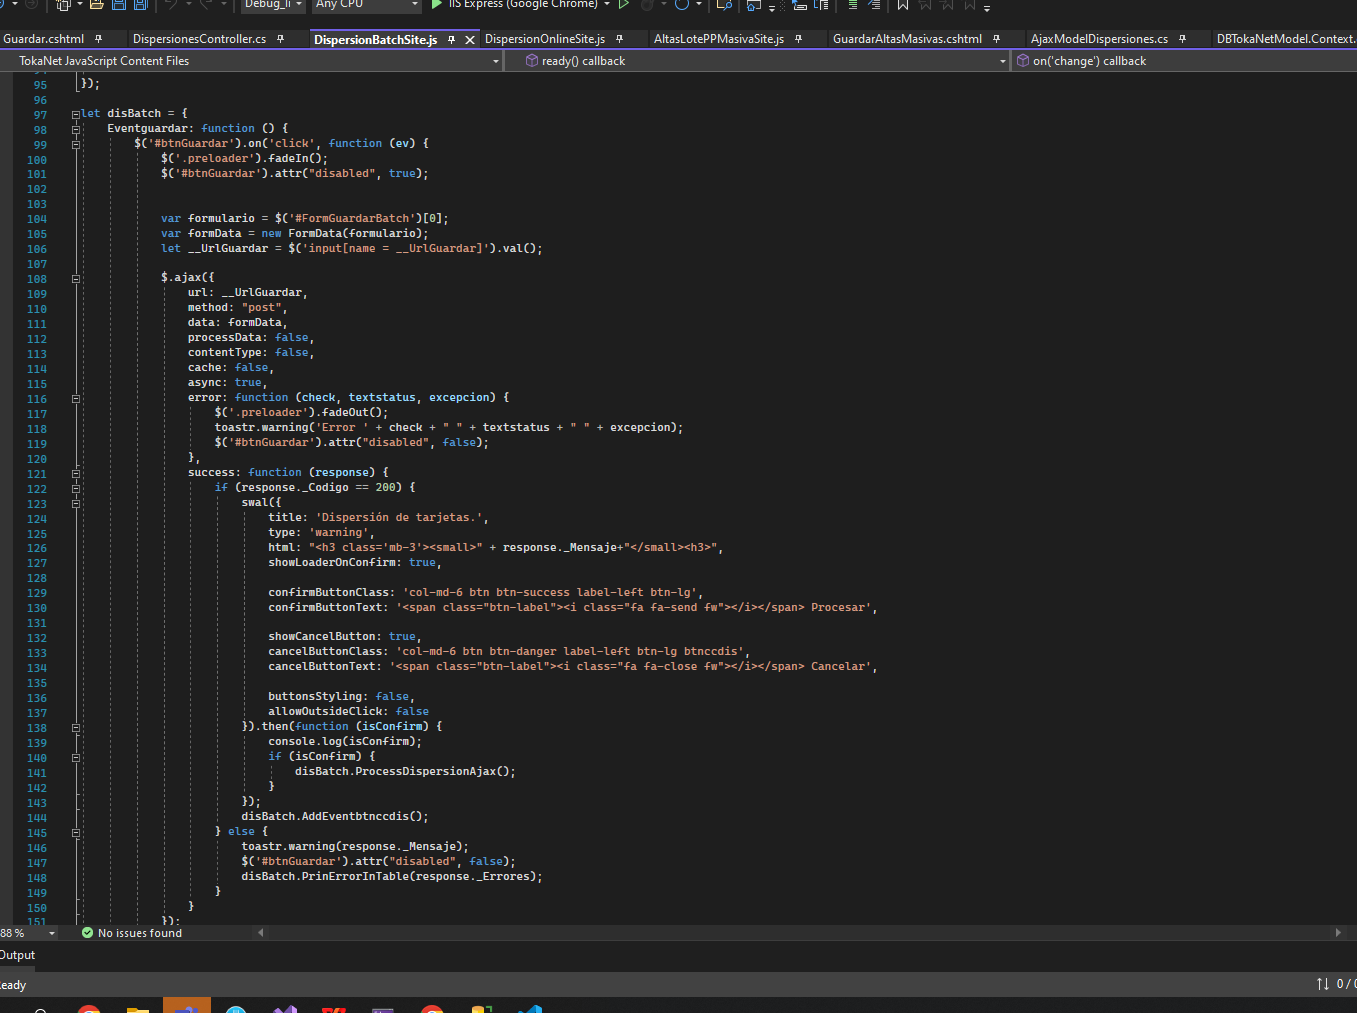Click the bookmark icon in the toolbar

(903, 5)
